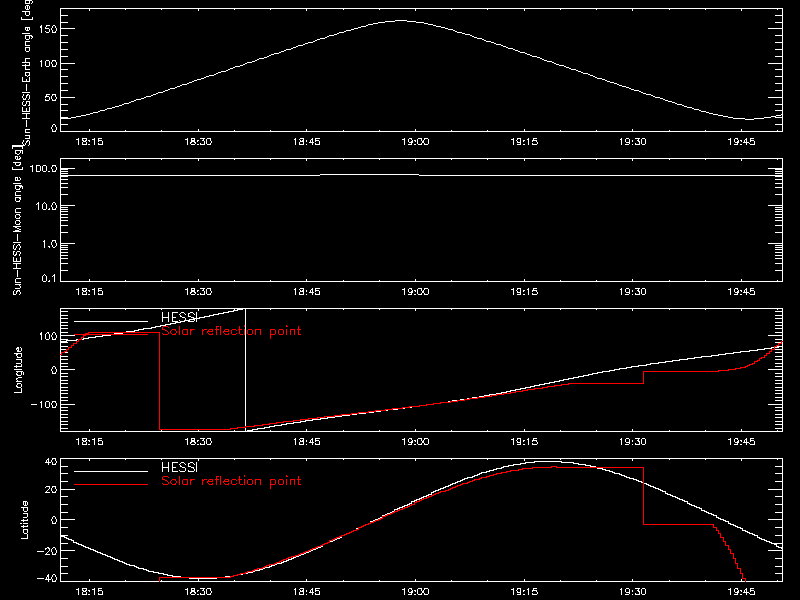This screenshot has width=800, height=600.
Task: Click the 19:00 tick under Longitude plot
Action: coord(415,442)
